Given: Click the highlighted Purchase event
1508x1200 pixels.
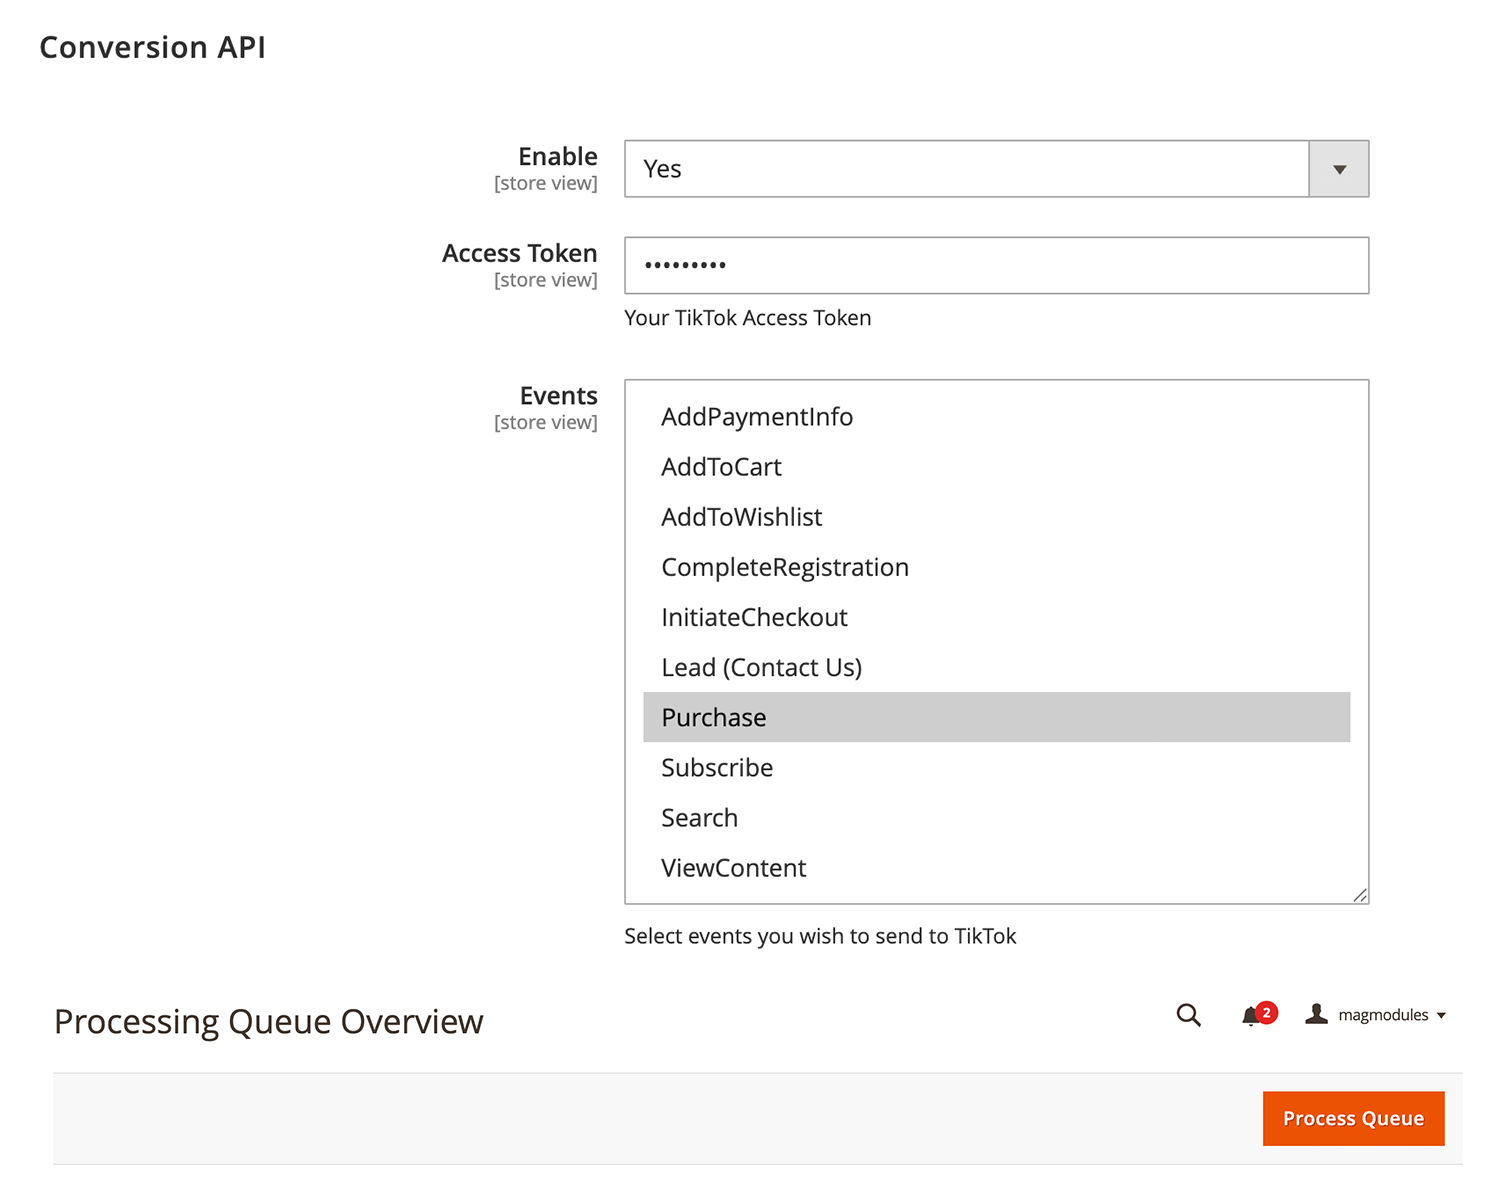Looking at the screenshot, I should tap(714, 717).
